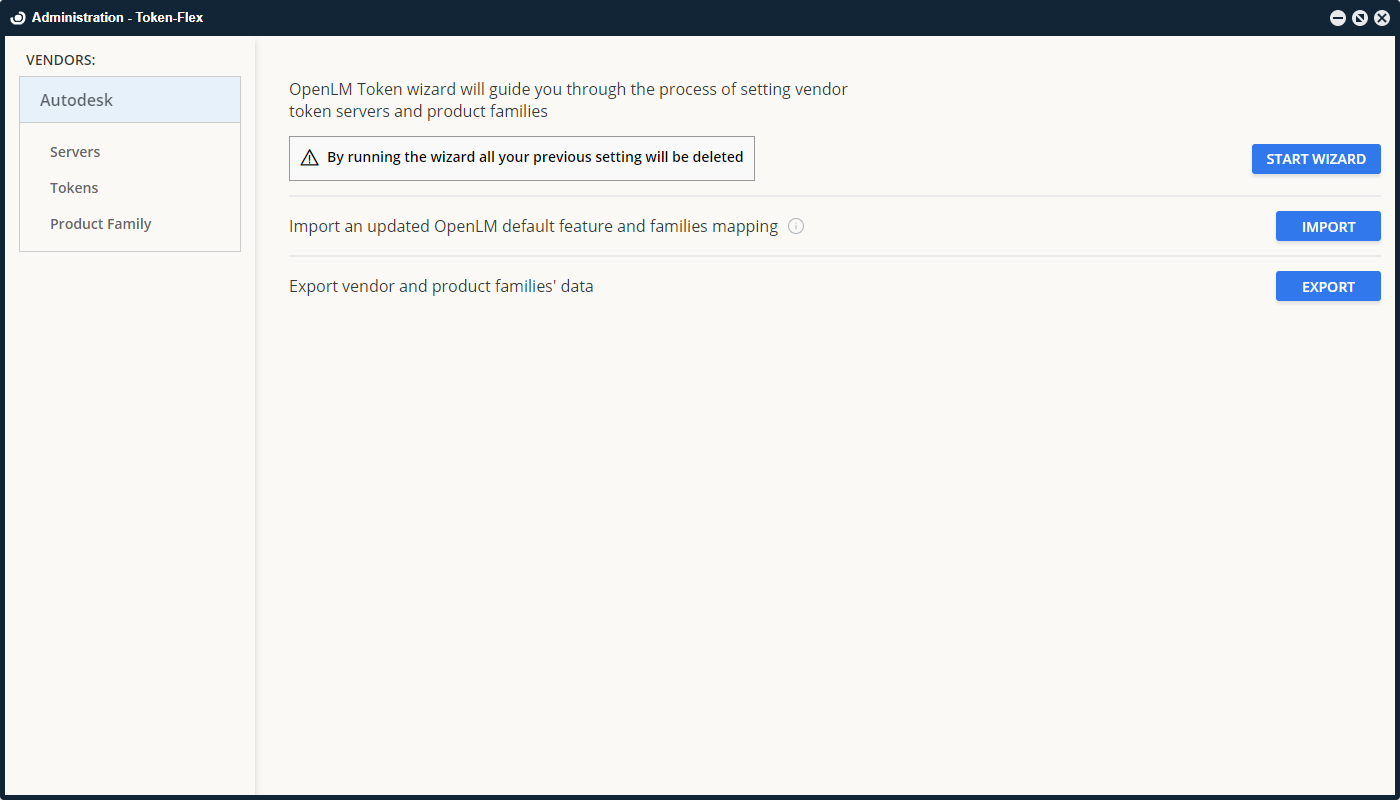Click the OpenLM logo in the title bar
This screenshot has width=1400, height=800.
(16, 17)
